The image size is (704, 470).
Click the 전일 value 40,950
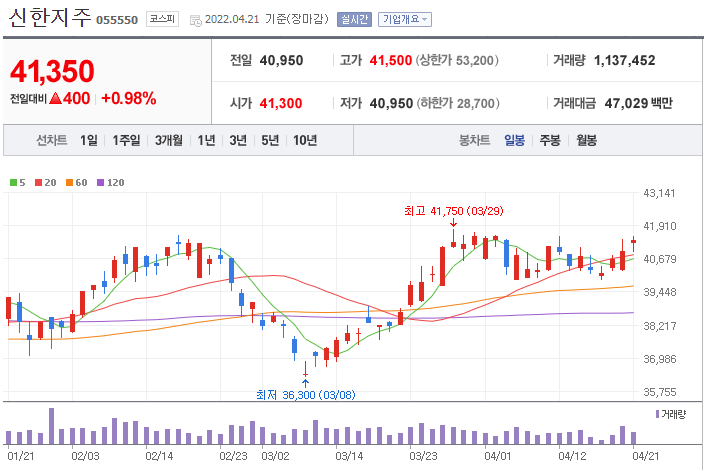(282, 60)
